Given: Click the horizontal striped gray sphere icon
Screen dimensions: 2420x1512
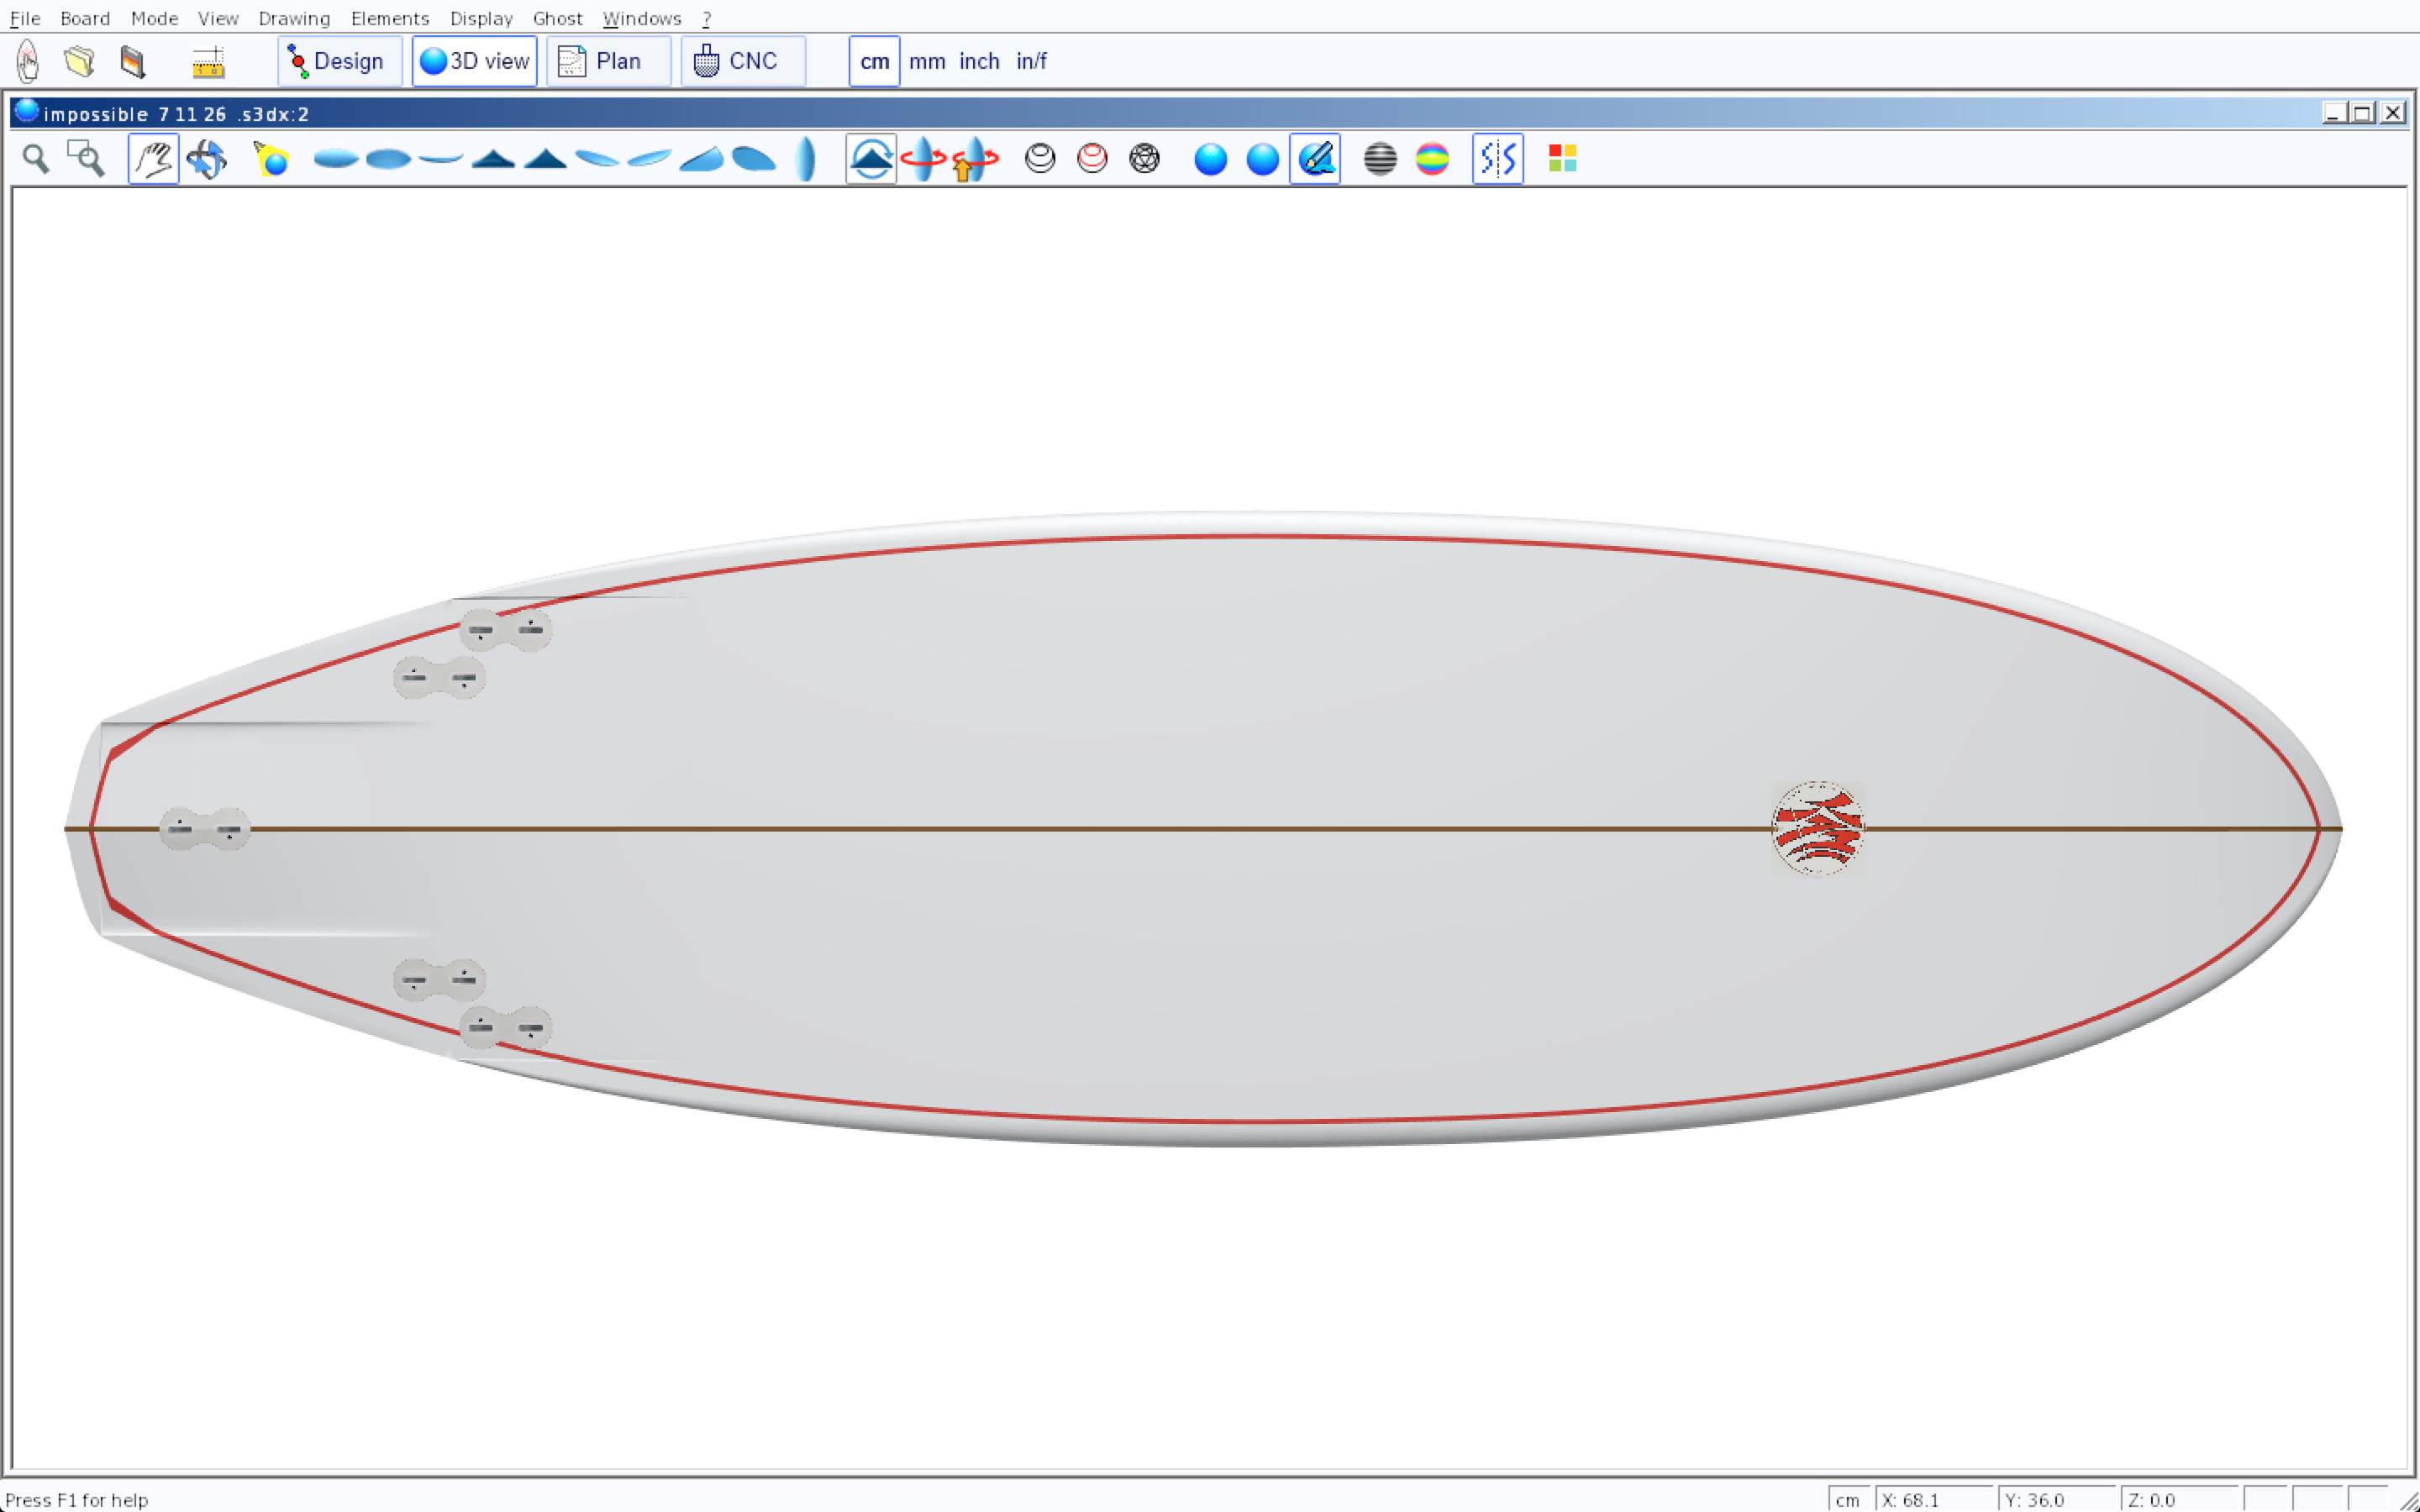Looking at the screenshot, I should point(1380,159).
